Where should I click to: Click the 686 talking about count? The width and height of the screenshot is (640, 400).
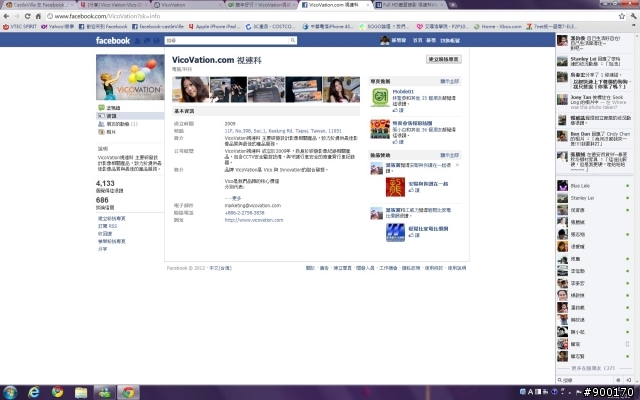[x=102, y=200]
